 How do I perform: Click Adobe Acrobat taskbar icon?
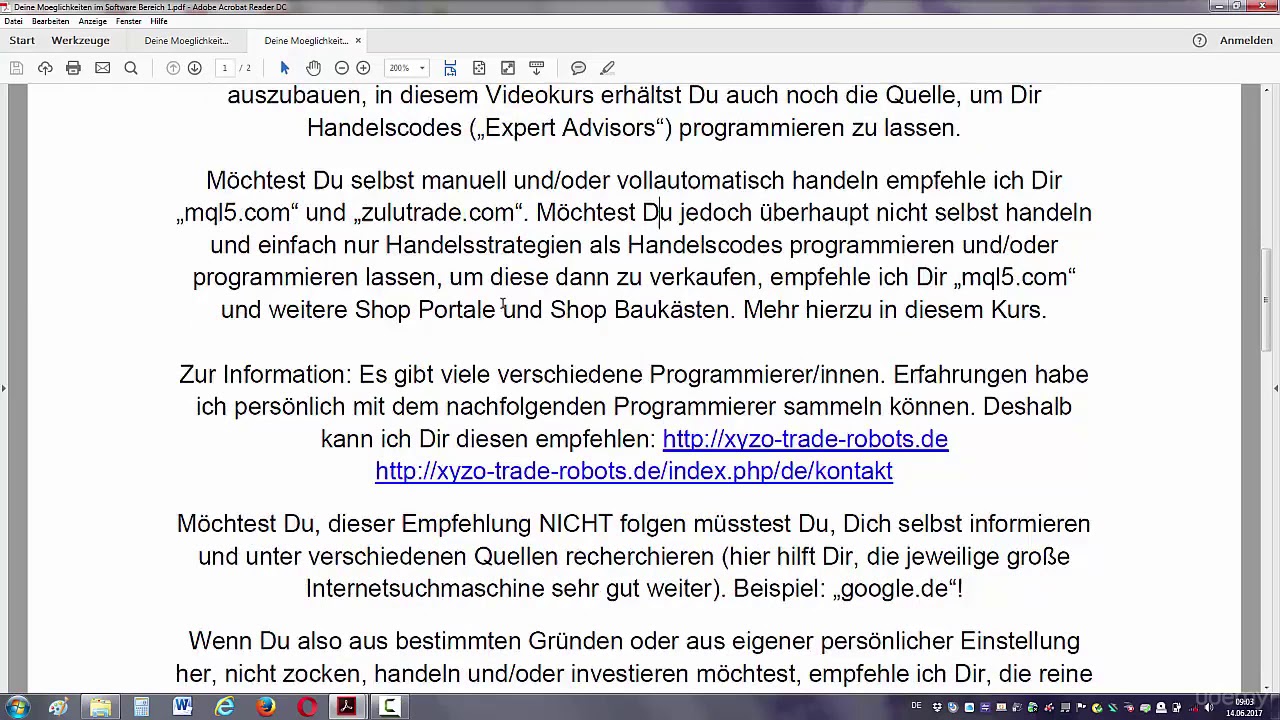click(347, 708)
